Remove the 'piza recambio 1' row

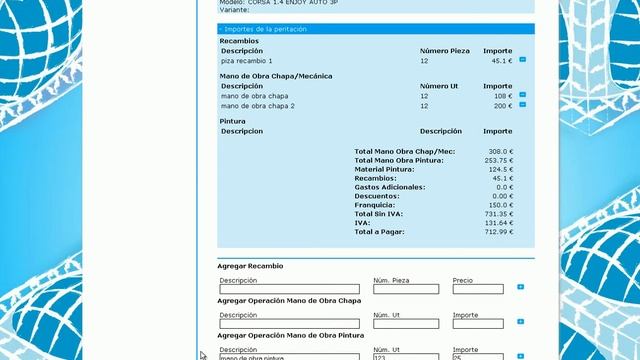(522, 60)
